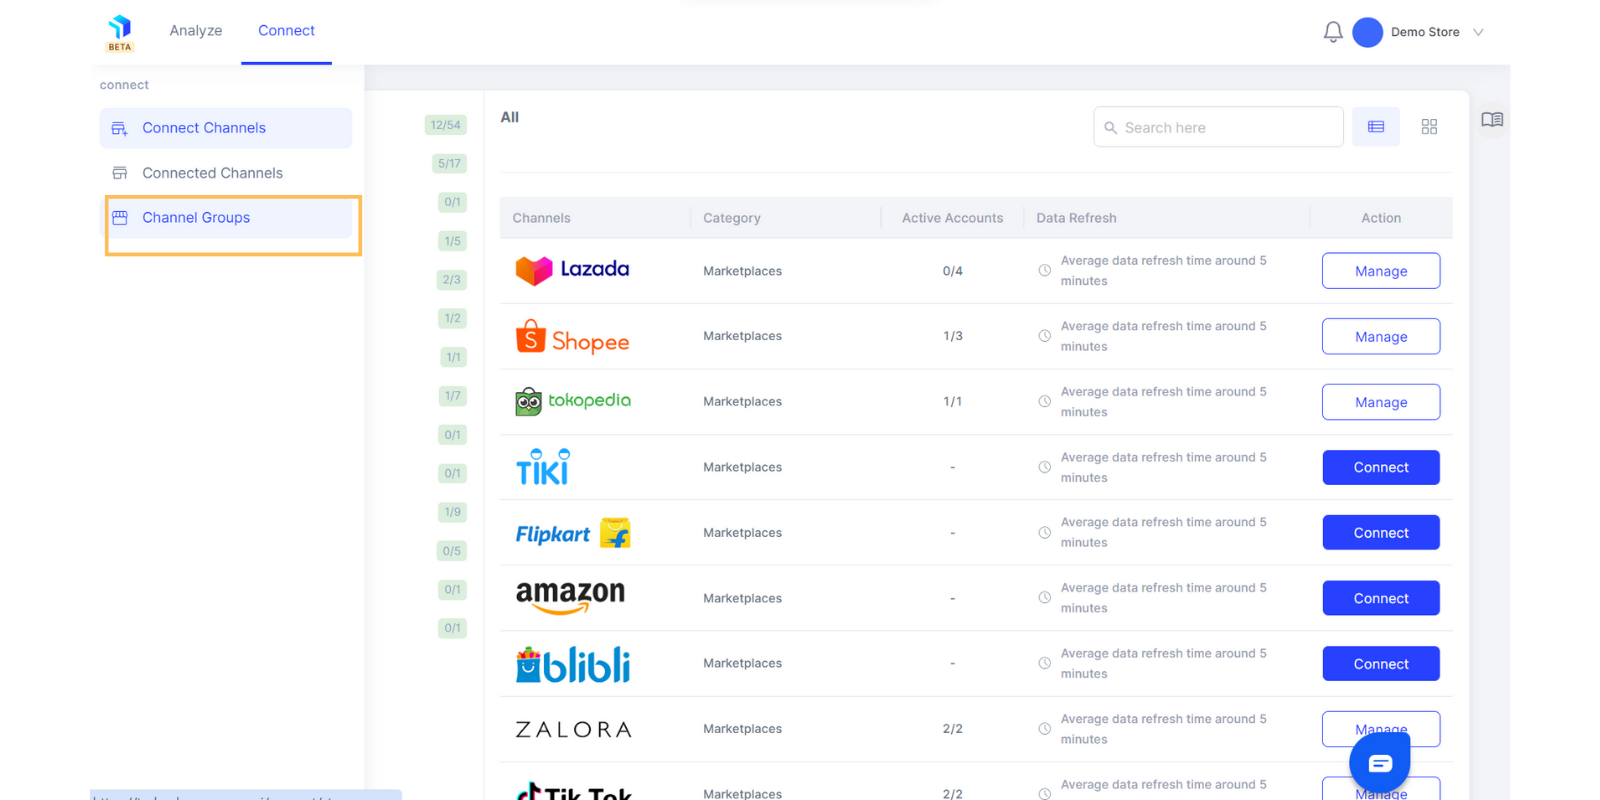Open the guide book icon
Viewport: 1600px width, 800px height.
(x=1492, y=119)
